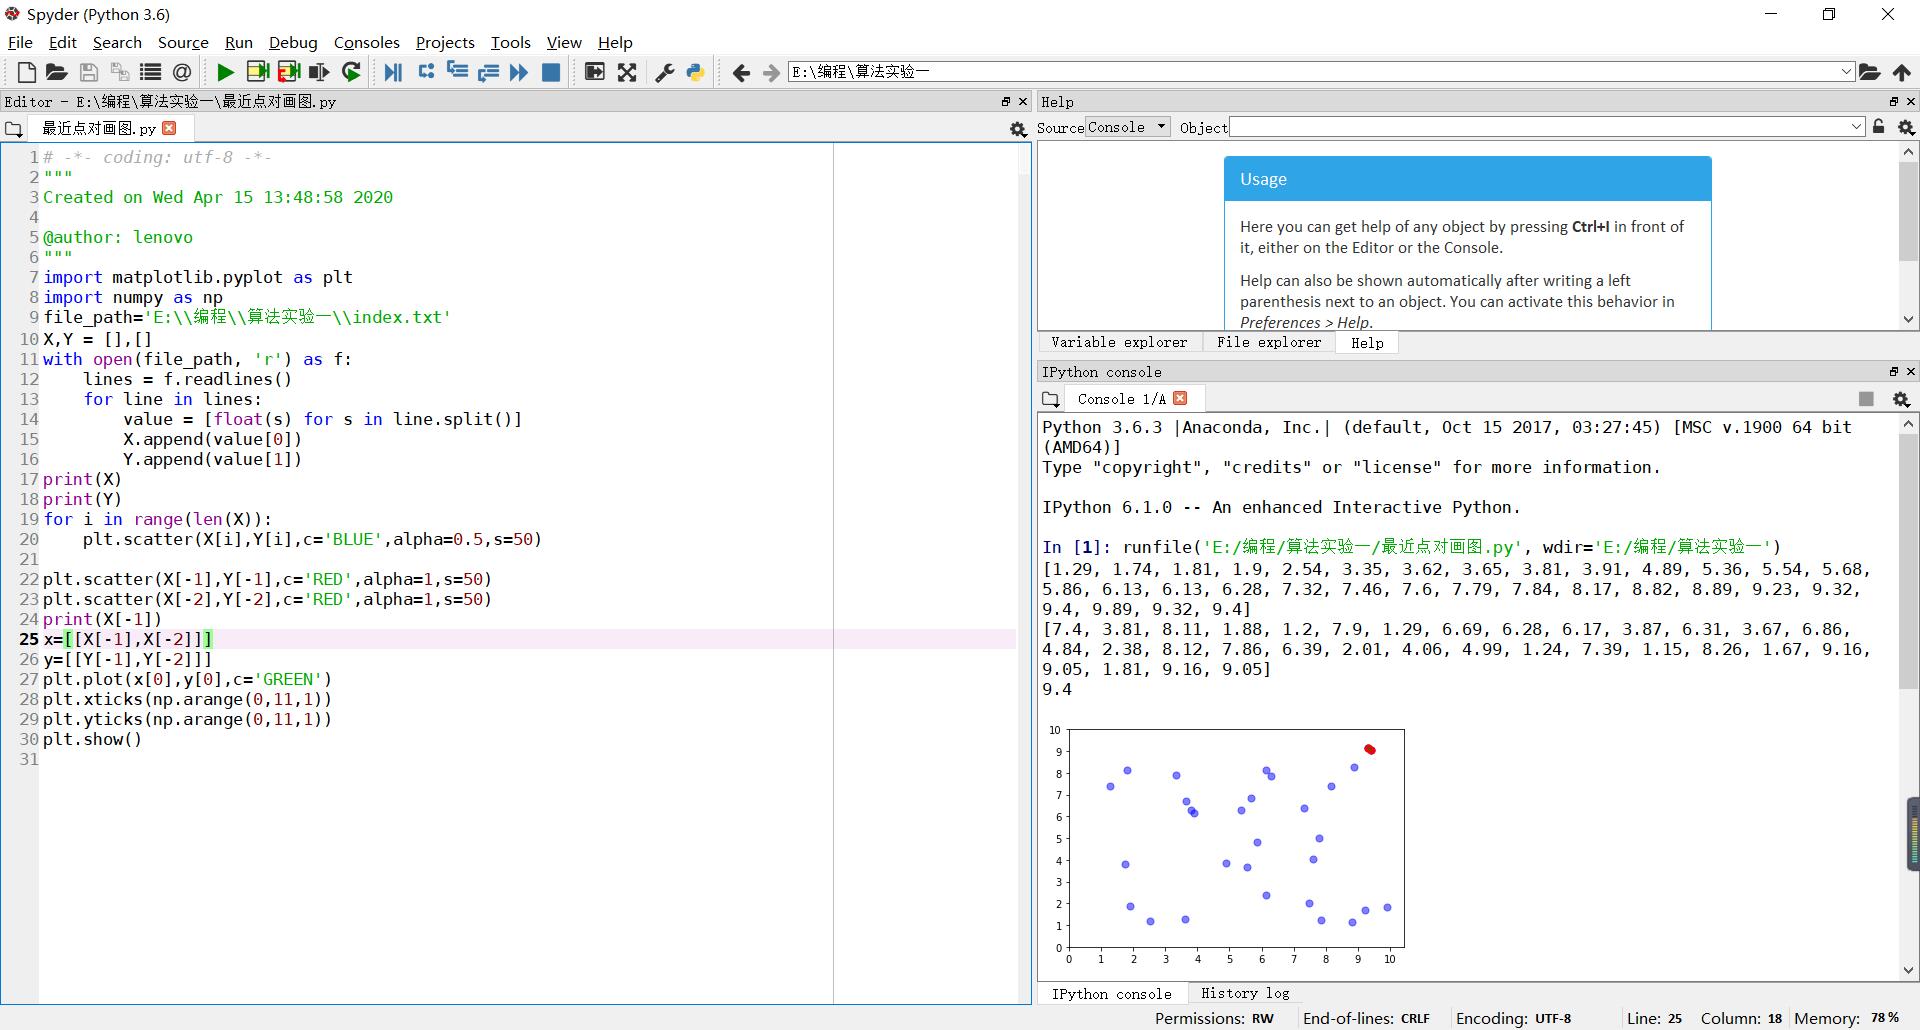The width and height of the screenshot is (1920, 1030).
Task: Toggle the Help pane lock icon
Action: click(1879, 127)
